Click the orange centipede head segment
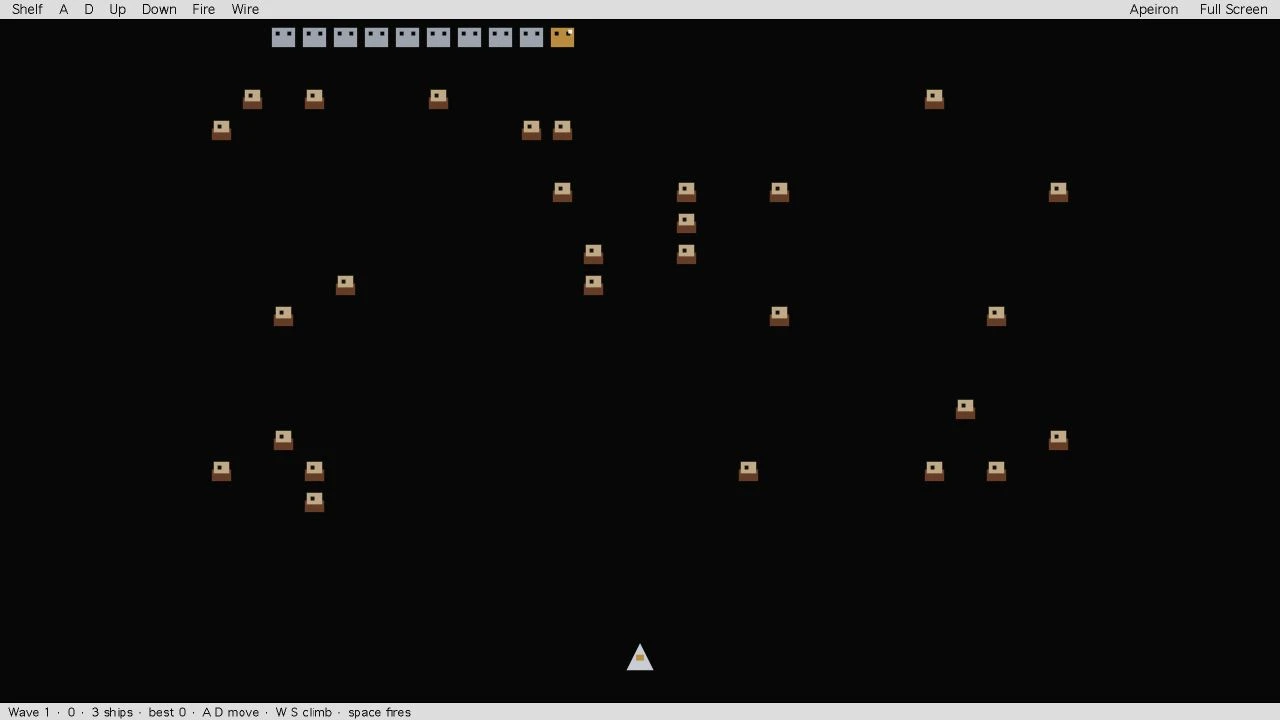This screenshot has height=720, width=1280. [562, 37]
